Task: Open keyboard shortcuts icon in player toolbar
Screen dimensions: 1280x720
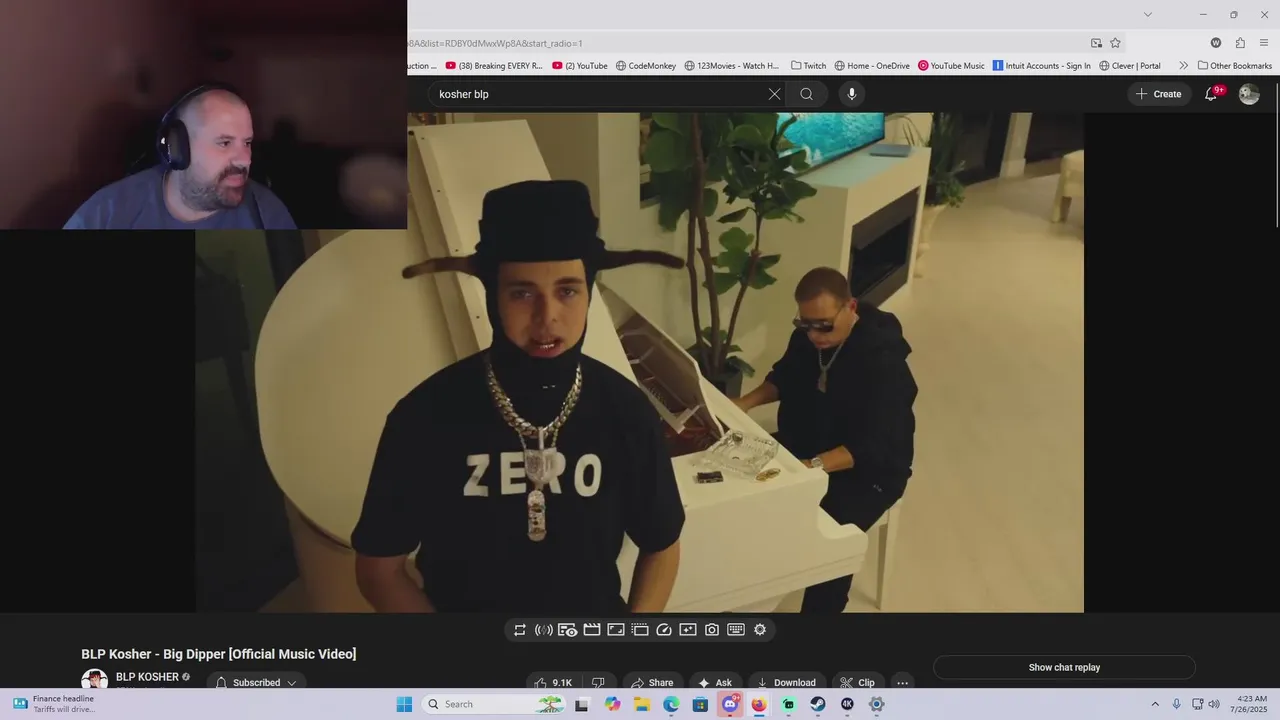Action: [736, 630]
